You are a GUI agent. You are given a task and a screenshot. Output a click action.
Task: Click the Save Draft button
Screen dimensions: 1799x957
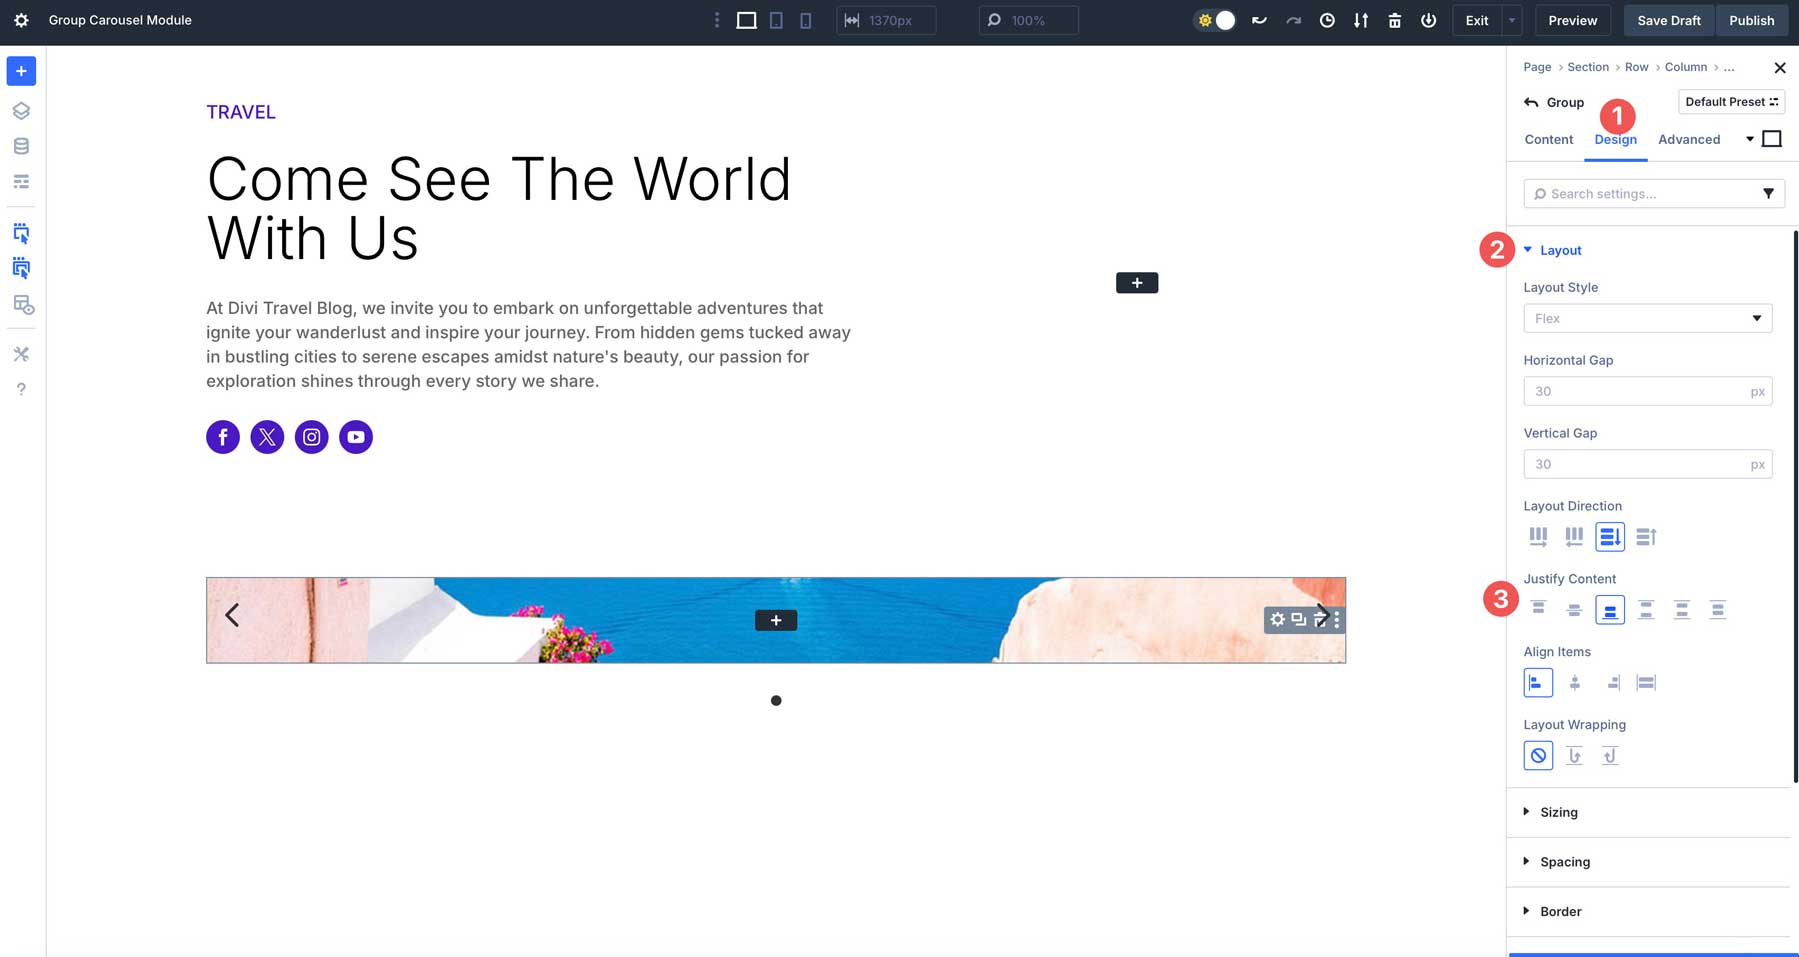pyautogui.click(x=1668, y=20)
